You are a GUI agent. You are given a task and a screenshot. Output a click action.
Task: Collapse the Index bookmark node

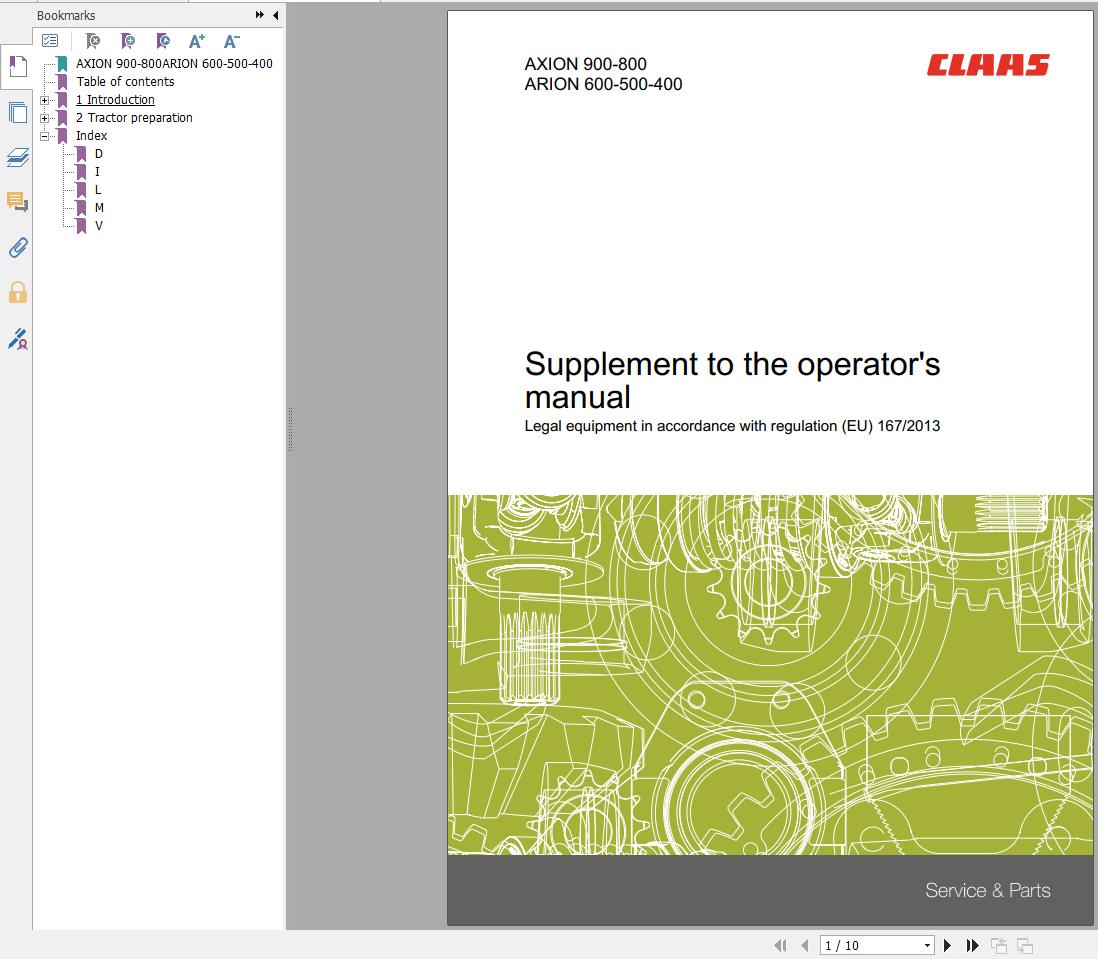pos(44,136)
